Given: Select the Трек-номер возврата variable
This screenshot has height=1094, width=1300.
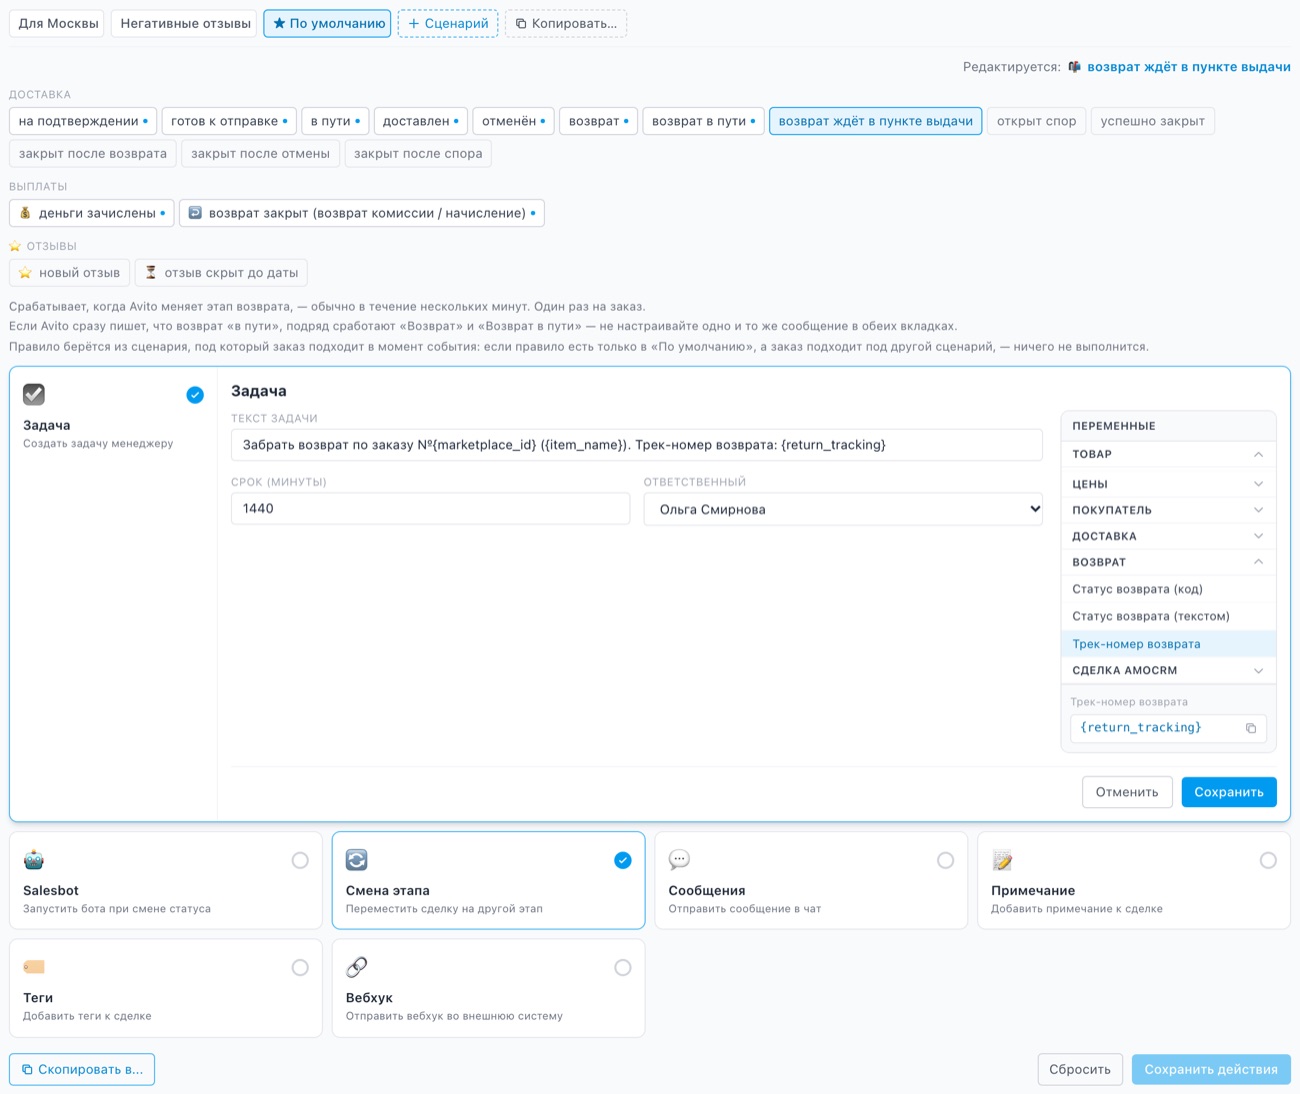Looking at the screenshot, I should point(1168,644).
